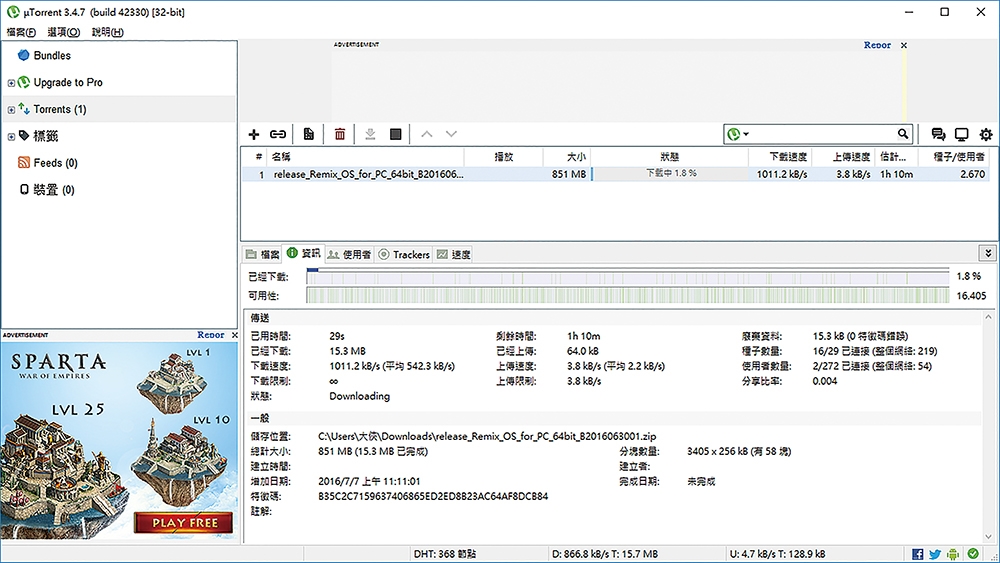Sort by 名稱 column header
The image size is (1000, 563).
coord(364,156)
